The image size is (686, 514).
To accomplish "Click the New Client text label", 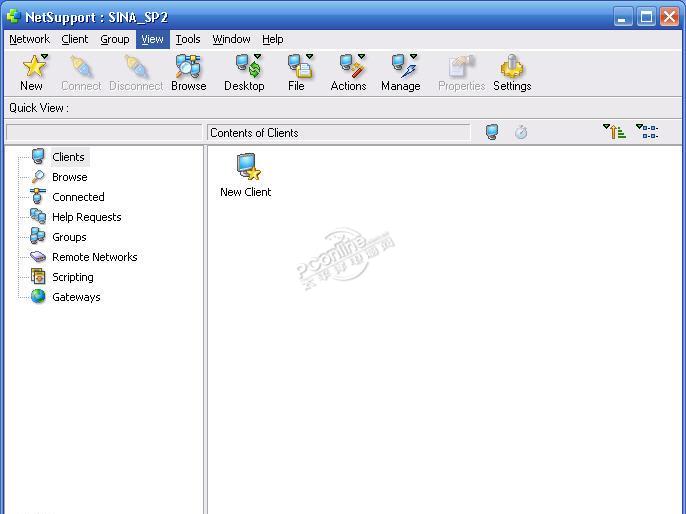I will tap(245, 192).
